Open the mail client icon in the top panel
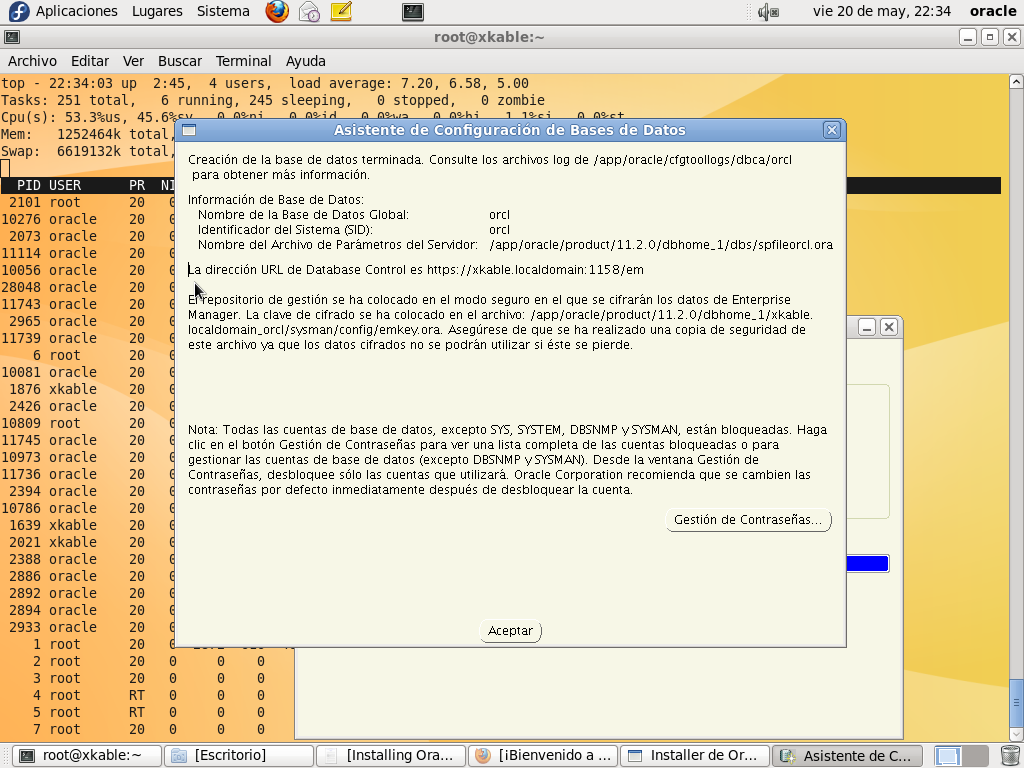This screenshot has width=1024, height=768. [309, 11]
